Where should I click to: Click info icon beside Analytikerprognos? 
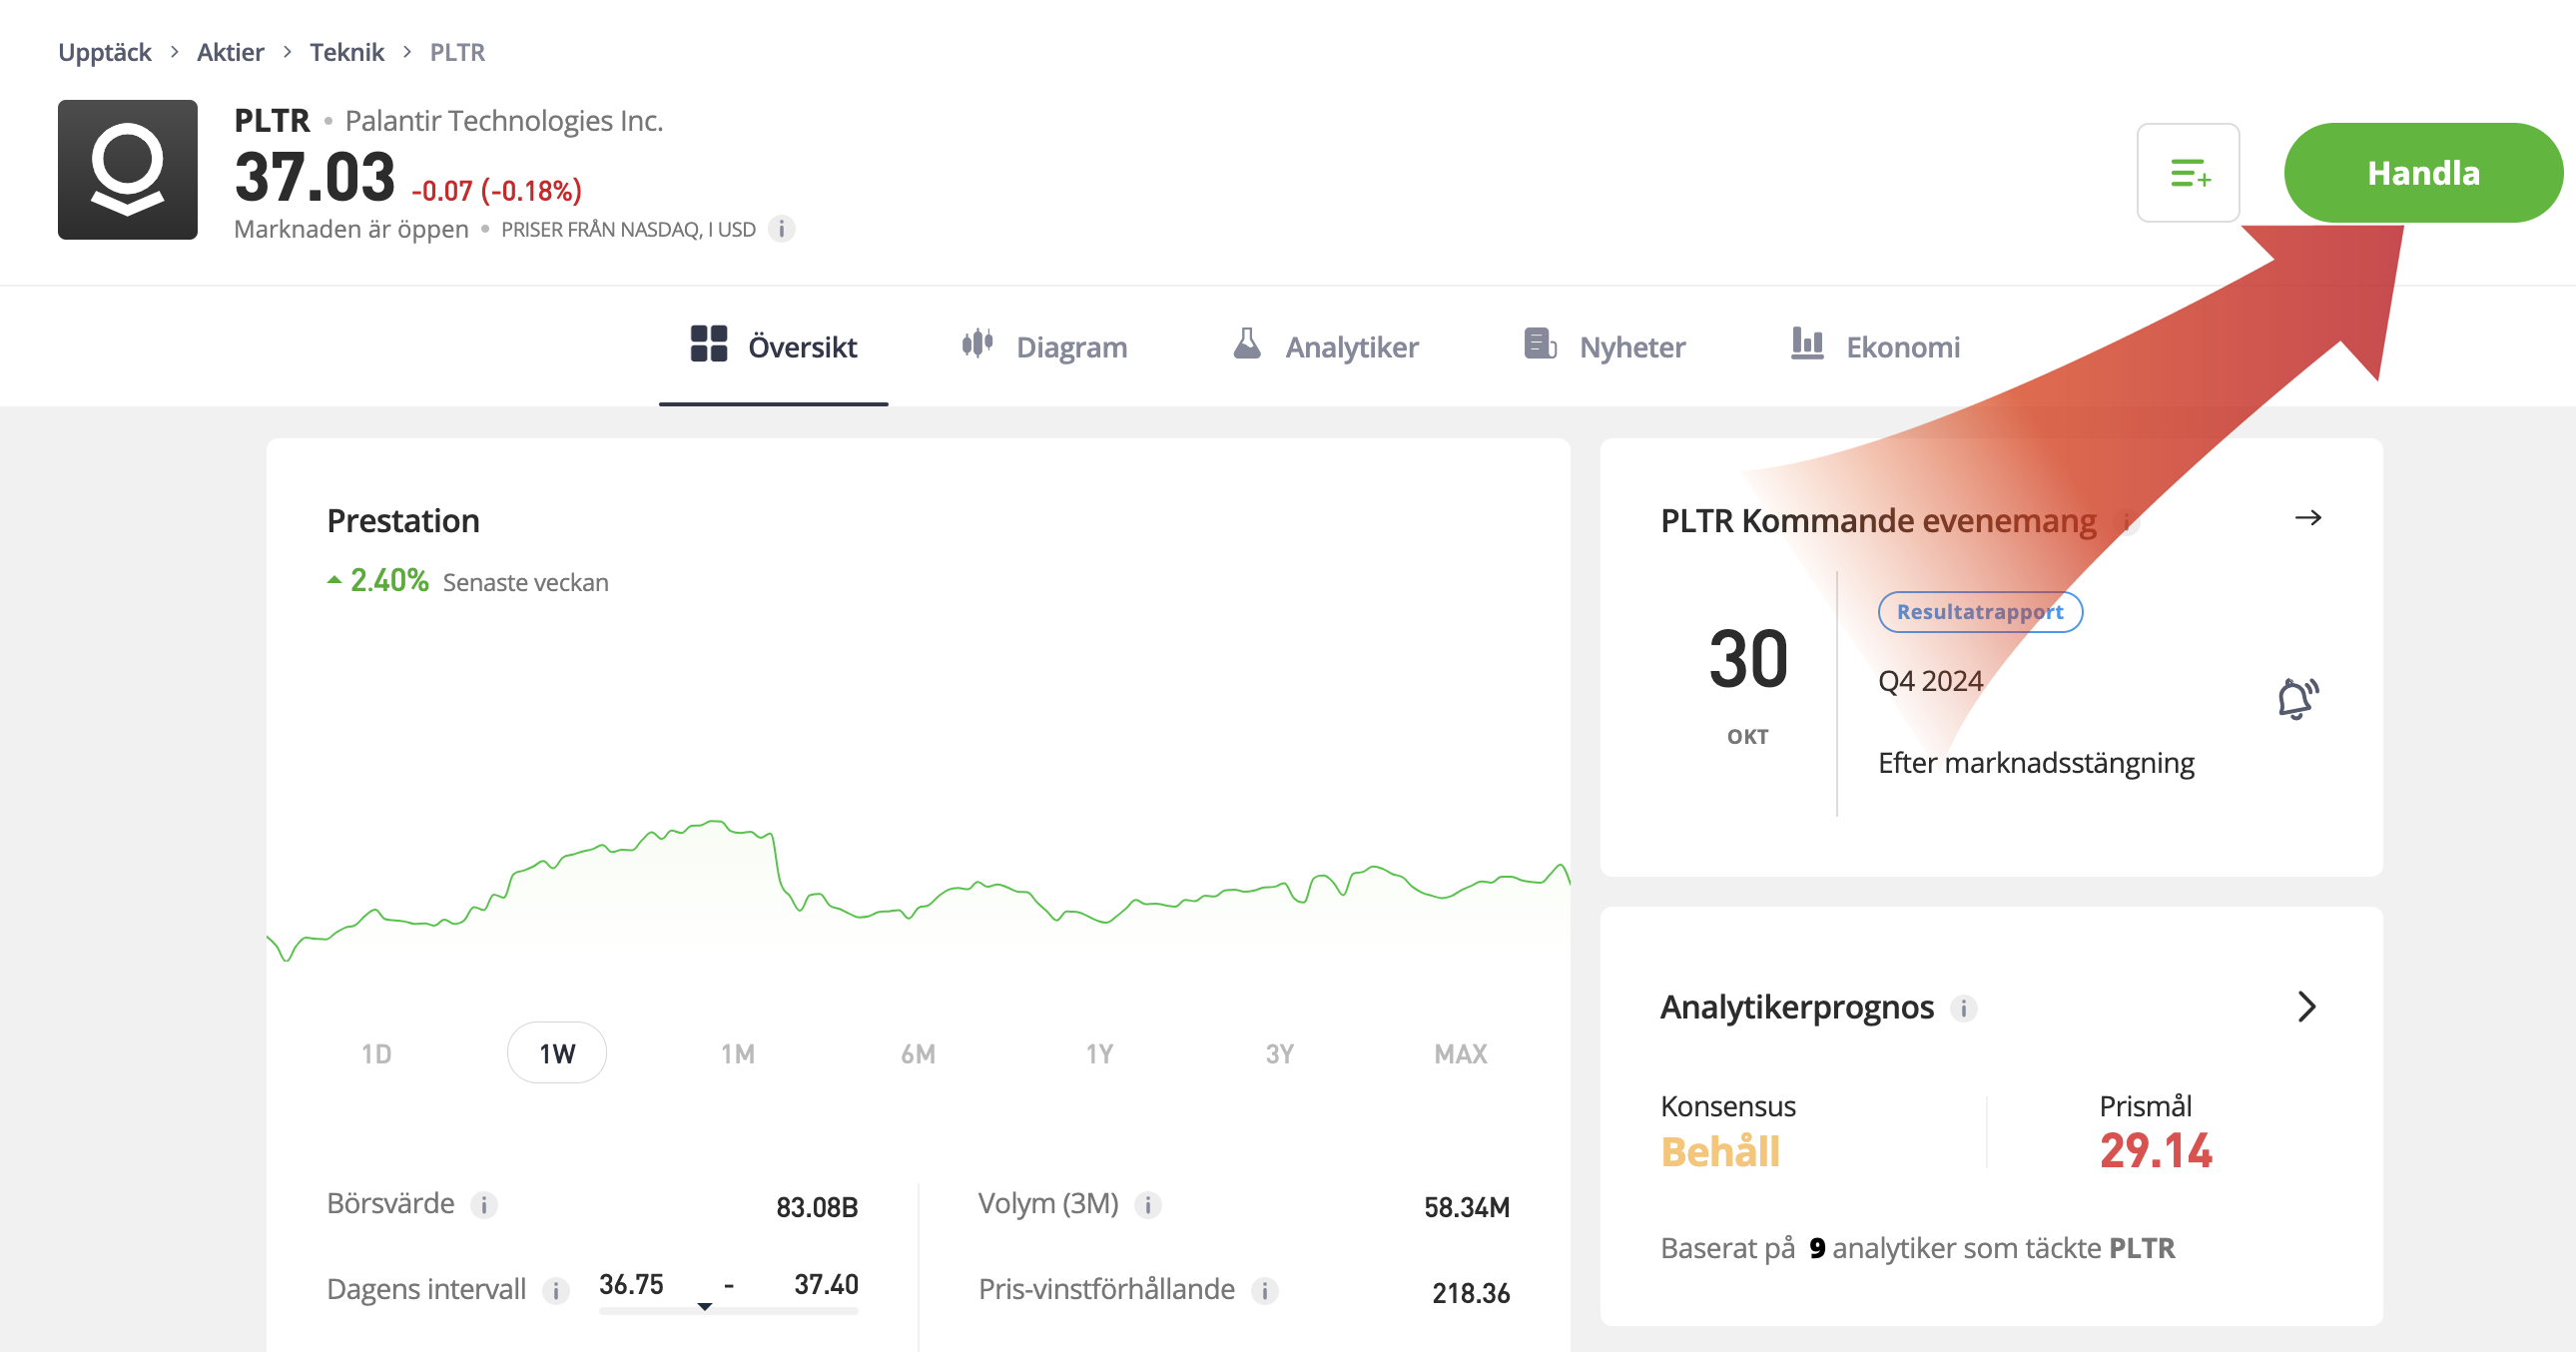coord(1962,1008)
